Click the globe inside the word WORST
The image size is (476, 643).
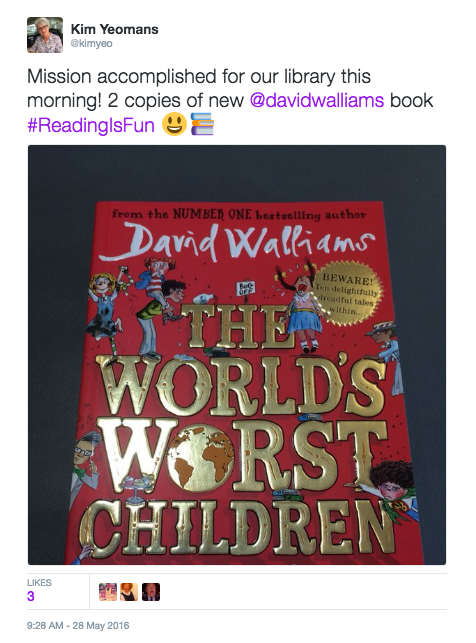point(201,457)
